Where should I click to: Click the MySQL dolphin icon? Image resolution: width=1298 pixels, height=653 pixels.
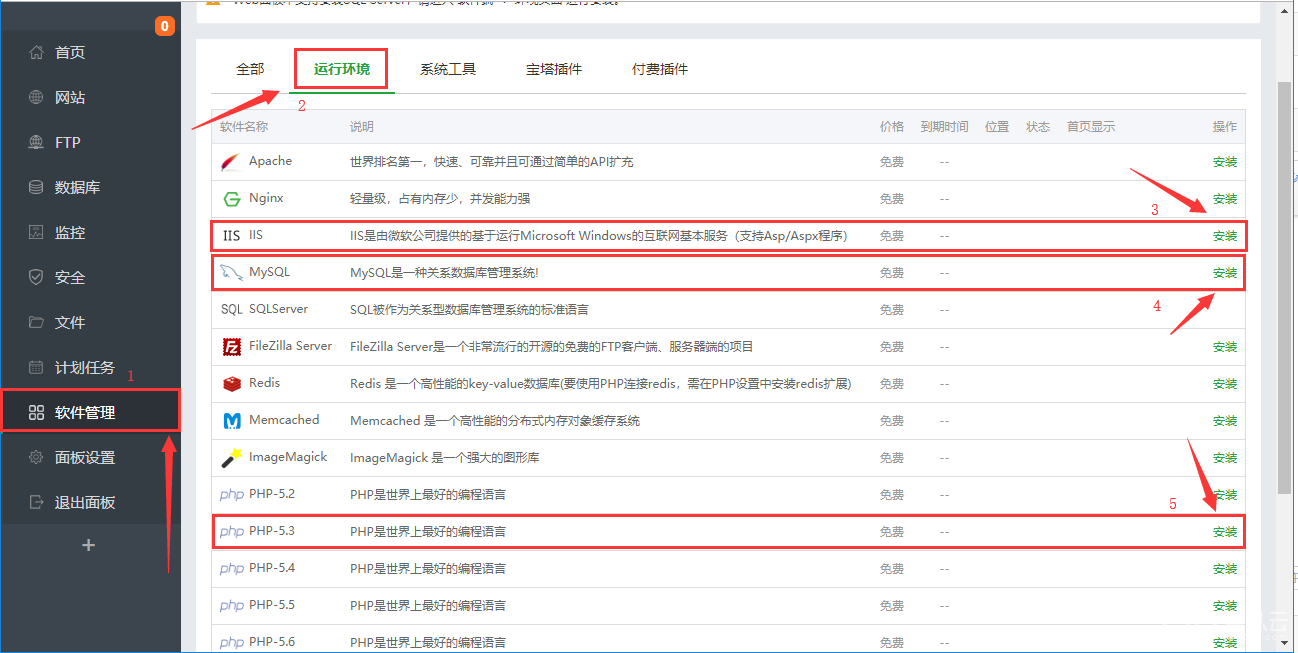tap(231, 273)
